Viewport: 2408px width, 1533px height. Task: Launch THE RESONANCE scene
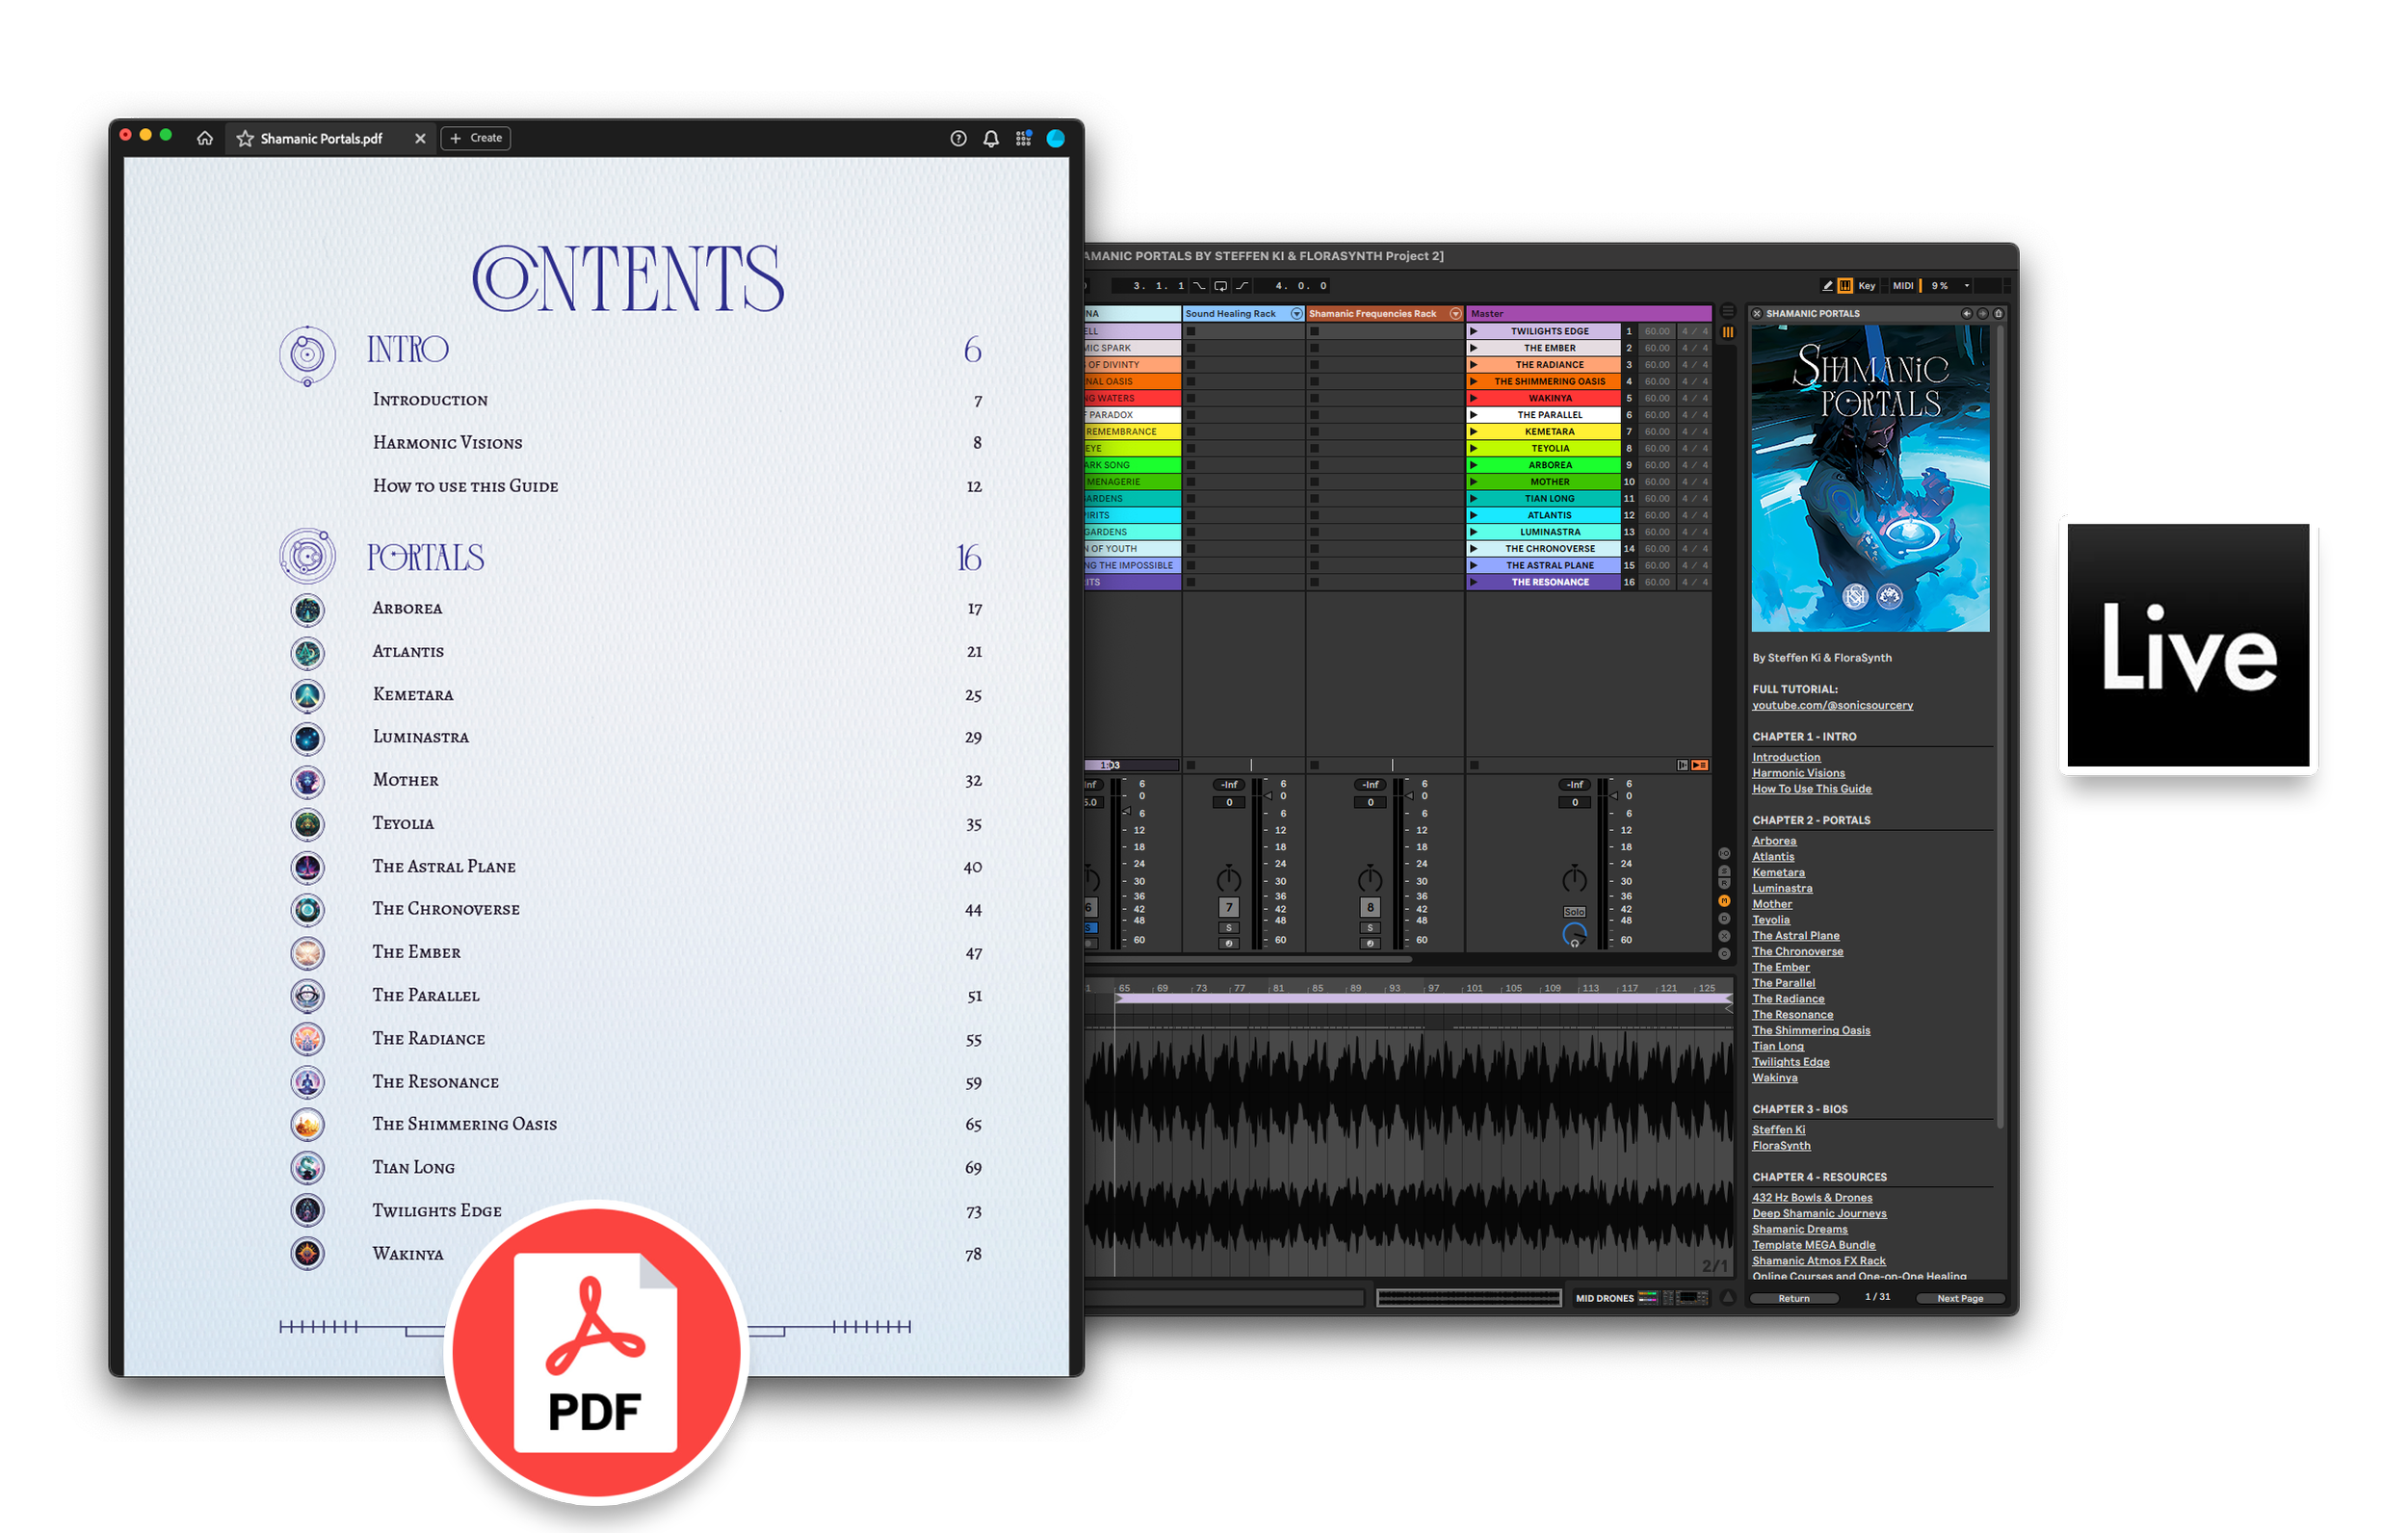click(x=1473, y=582)
